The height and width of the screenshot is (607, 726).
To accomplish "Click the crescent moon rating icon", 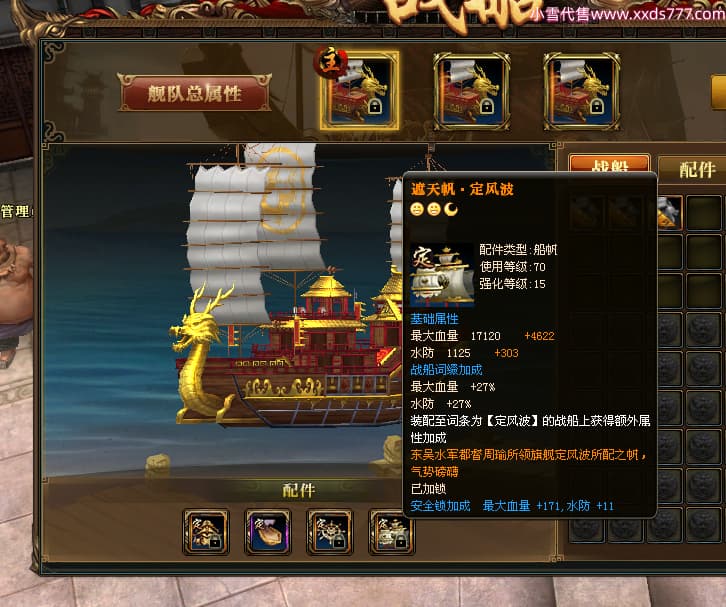I will tap(451, 209).
